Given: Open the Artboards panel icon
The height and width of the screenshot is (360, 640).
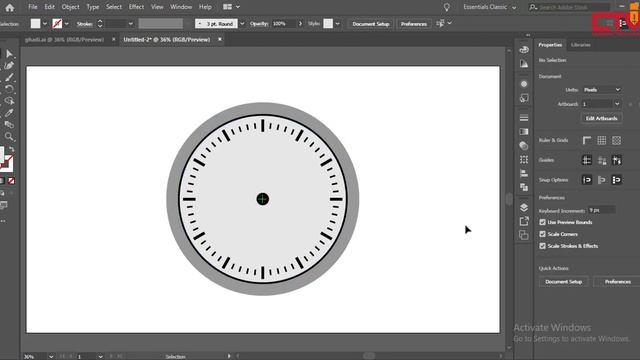Looking at the screenshot, I should (x=524, y=235).
